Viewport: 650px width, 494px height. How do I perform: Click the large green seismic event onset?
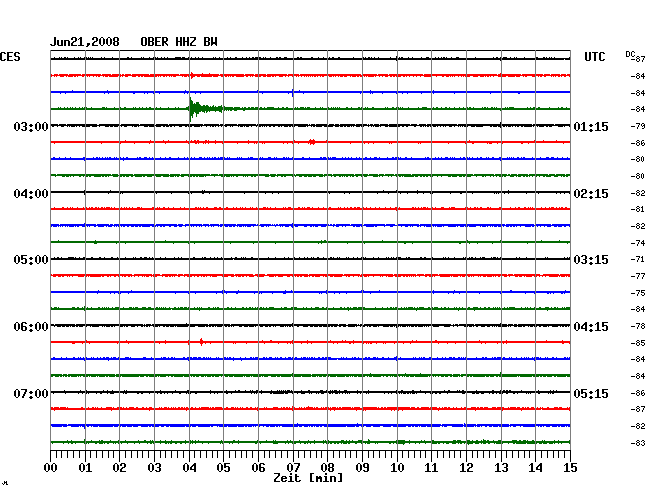[193, 109]
